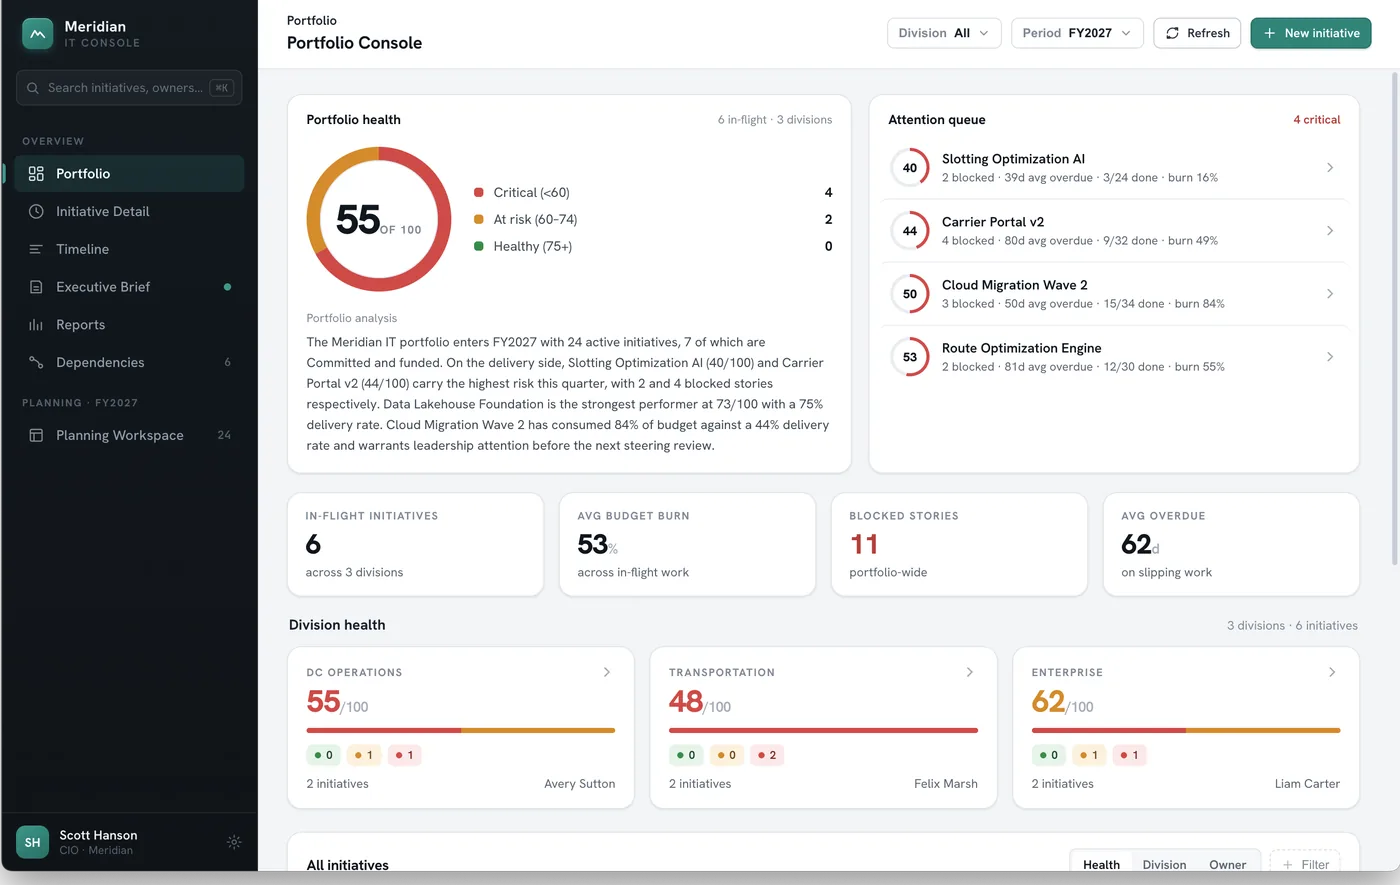Viewport: 1400px width, 885px height.
Task: Click the Avg Budget Burn stat card
Action: [x=687, y=544]
